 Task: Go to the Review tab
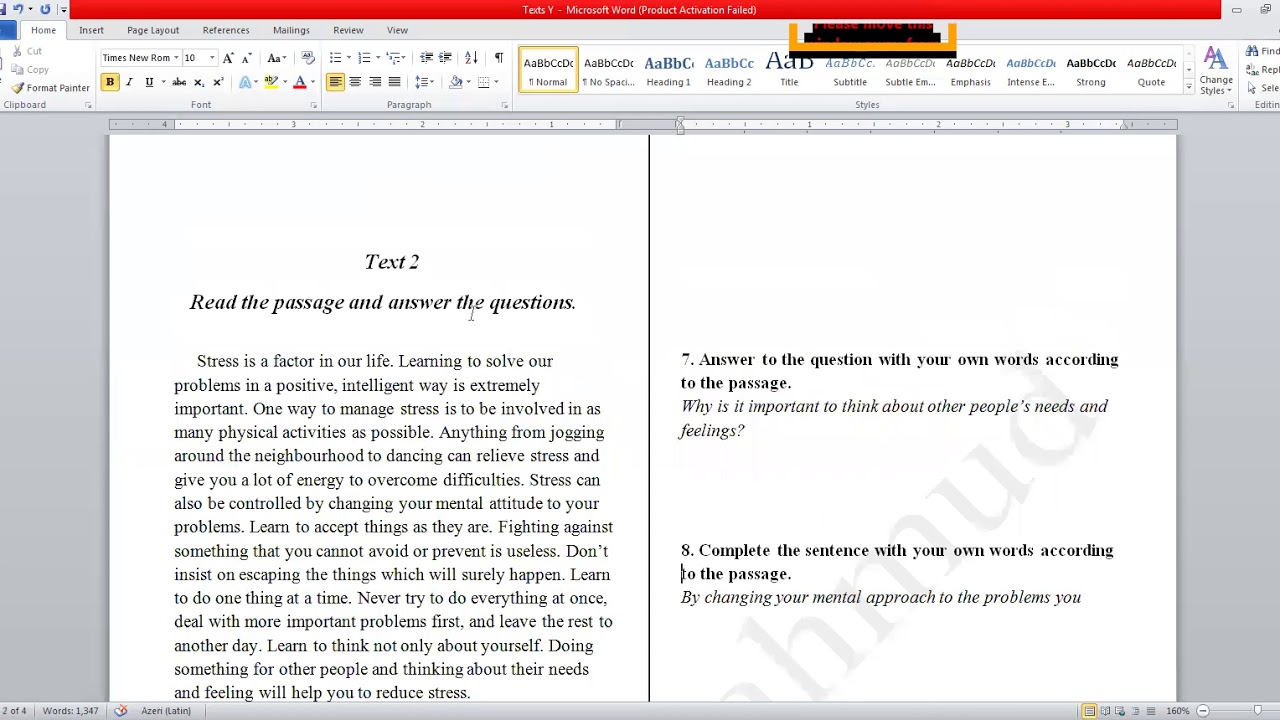point(348,30)
